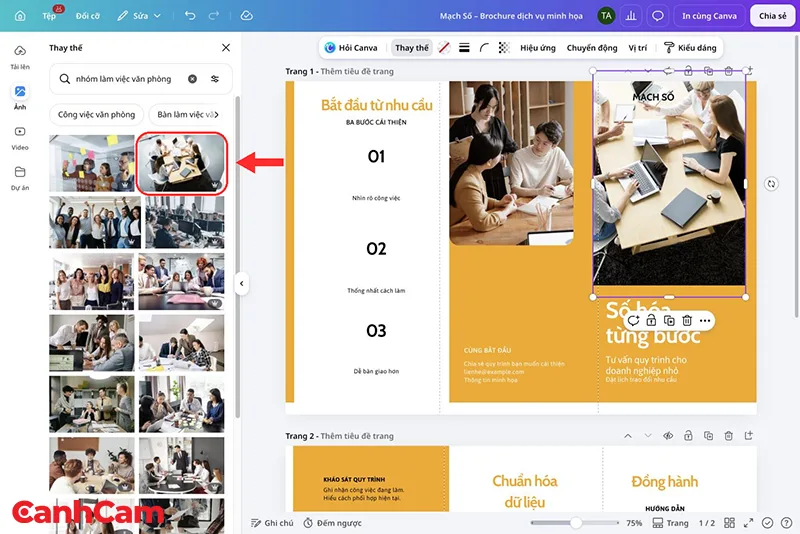Go to Canva home icon

(20, 16)
